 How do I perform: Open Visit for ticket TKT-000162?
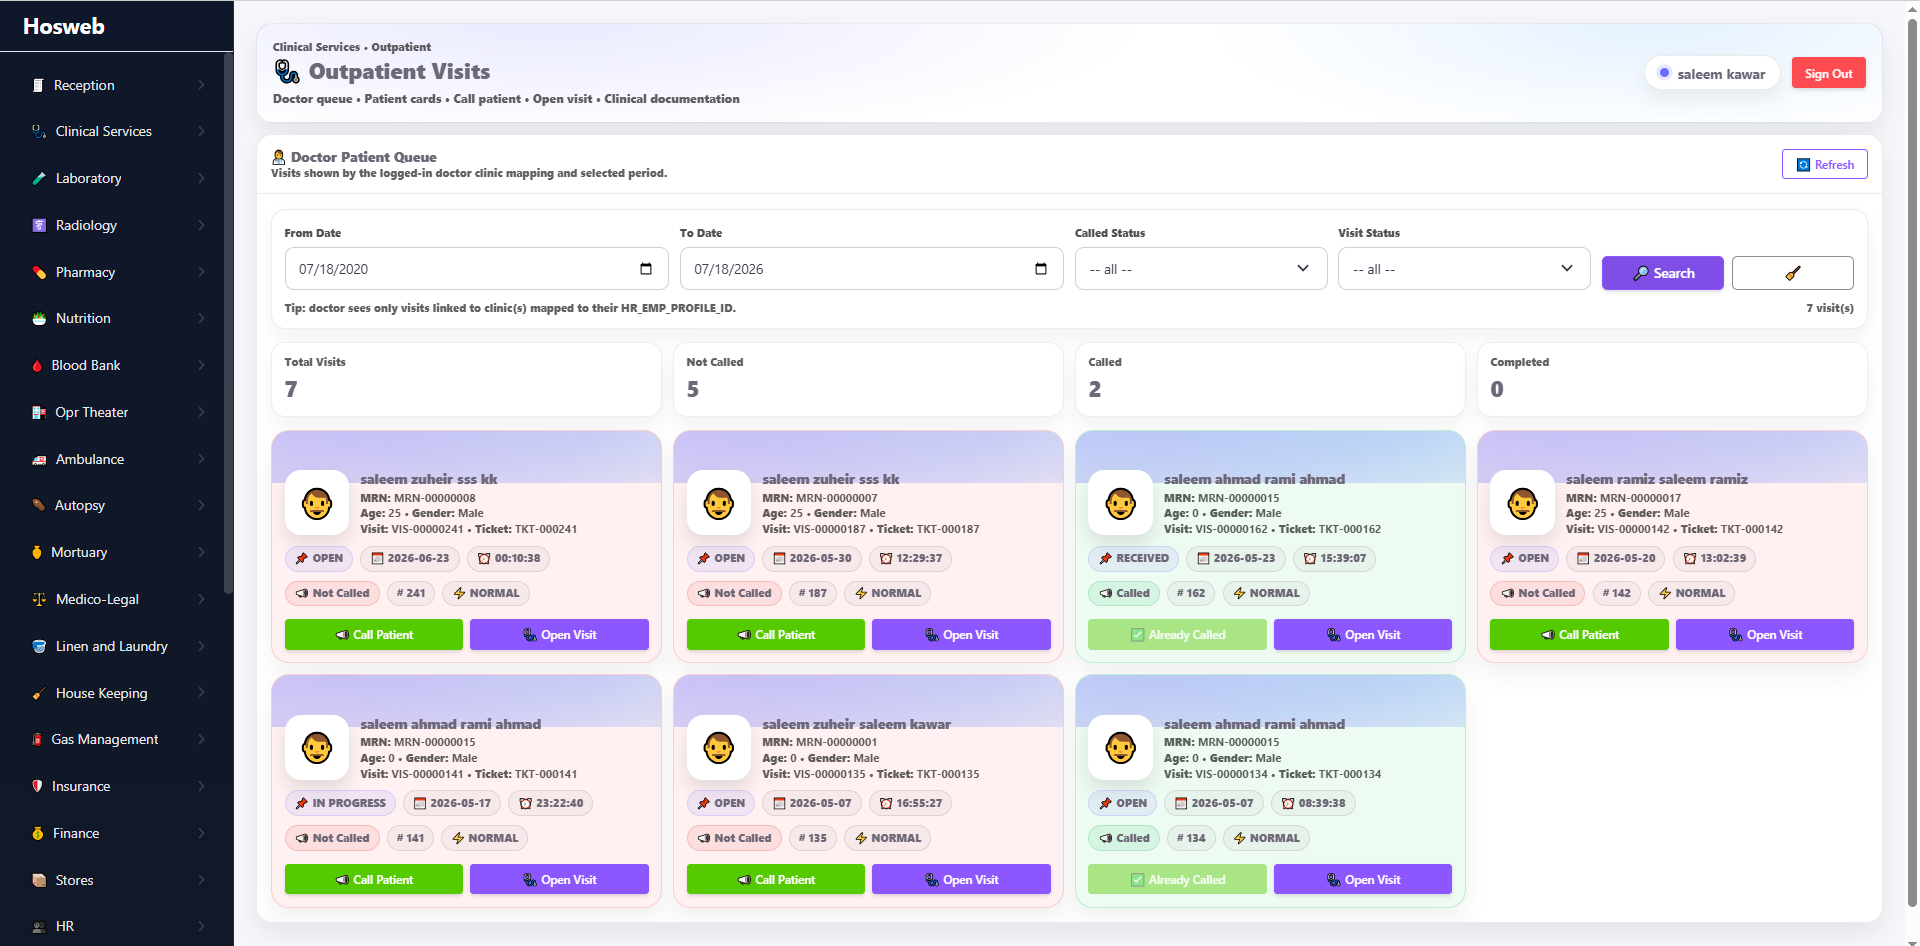click(x=1363, y=635)
